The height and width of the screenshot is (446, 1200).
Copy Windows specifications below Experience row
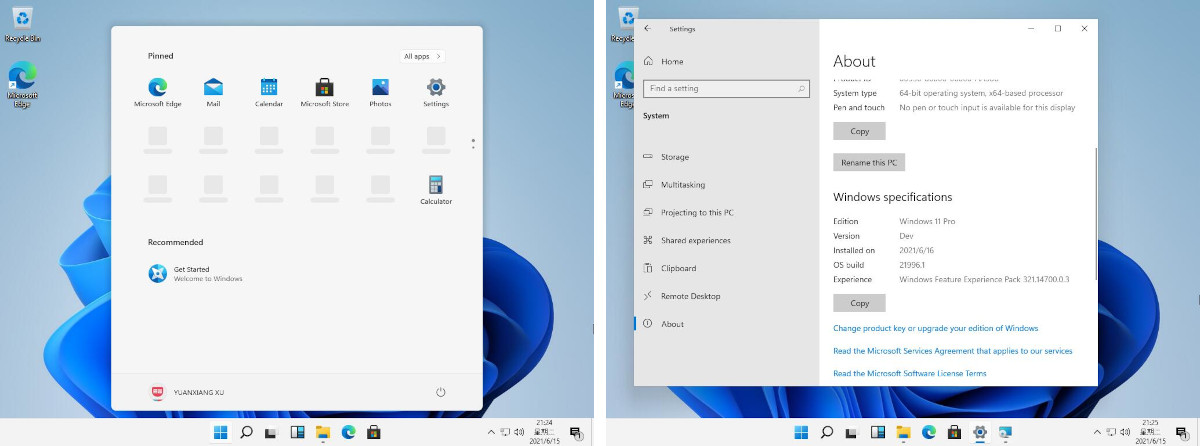click(859, 303)
